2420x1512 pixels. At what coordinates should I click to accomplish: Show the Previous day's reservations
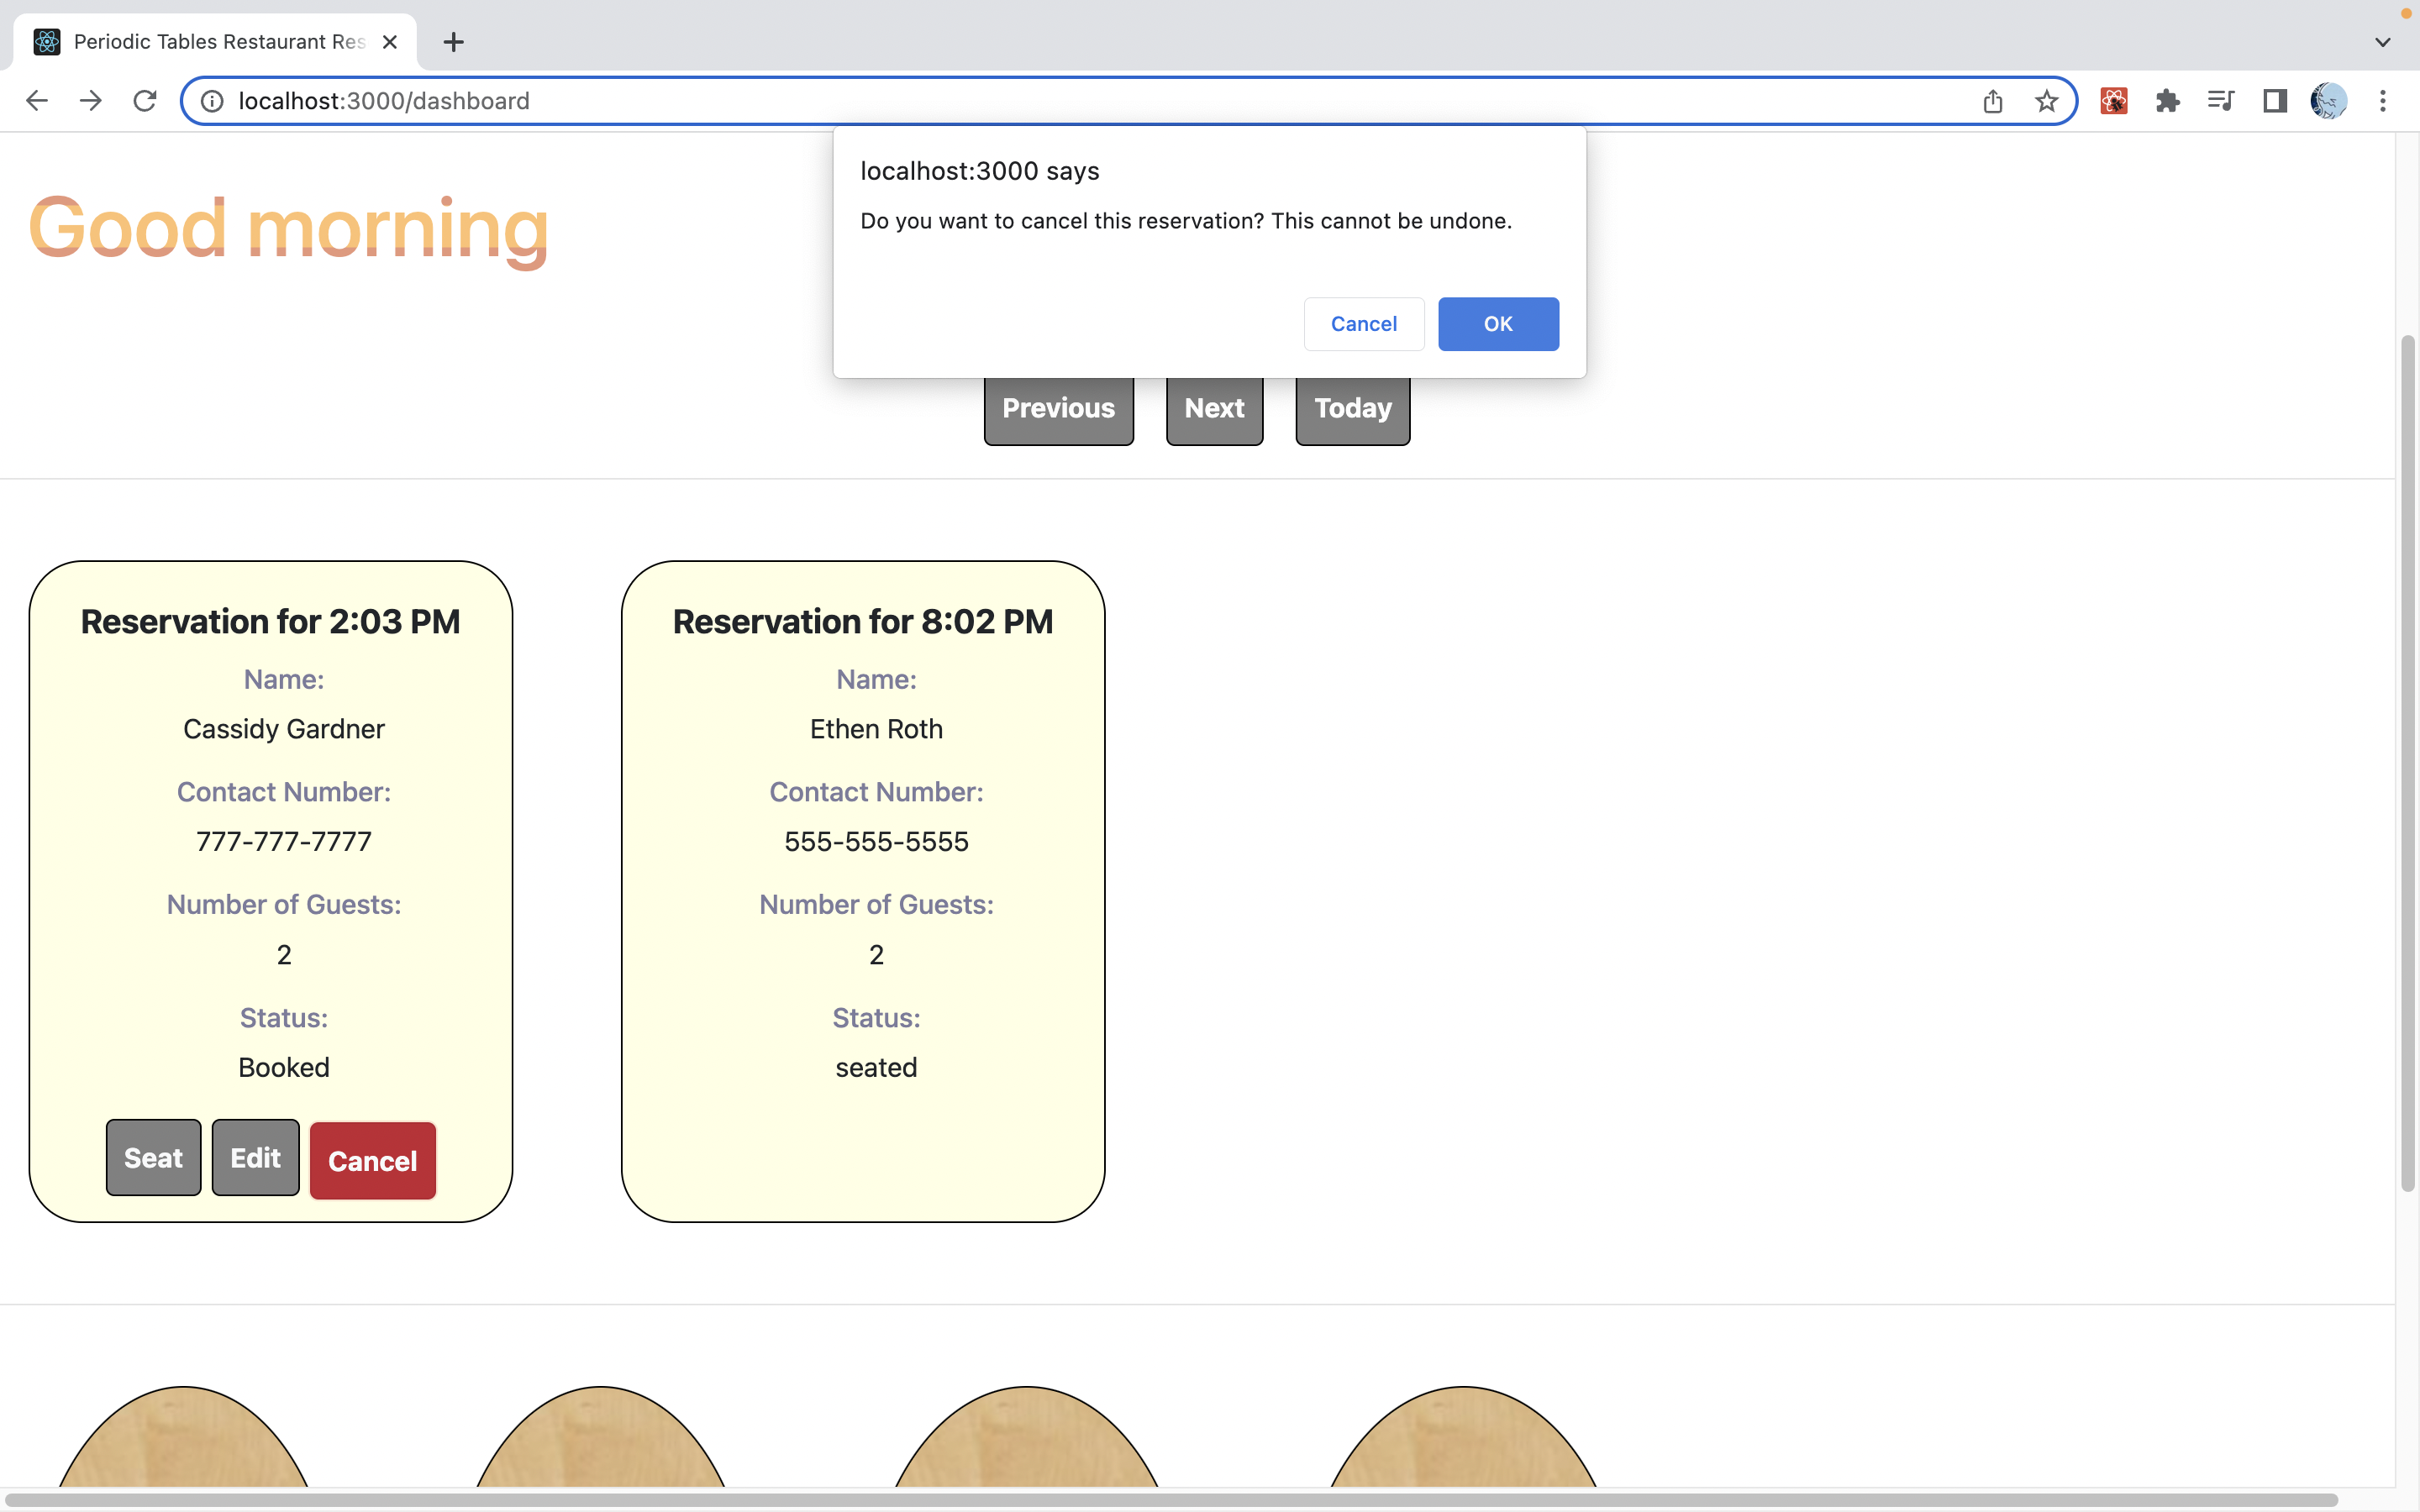coord(1058,407)
